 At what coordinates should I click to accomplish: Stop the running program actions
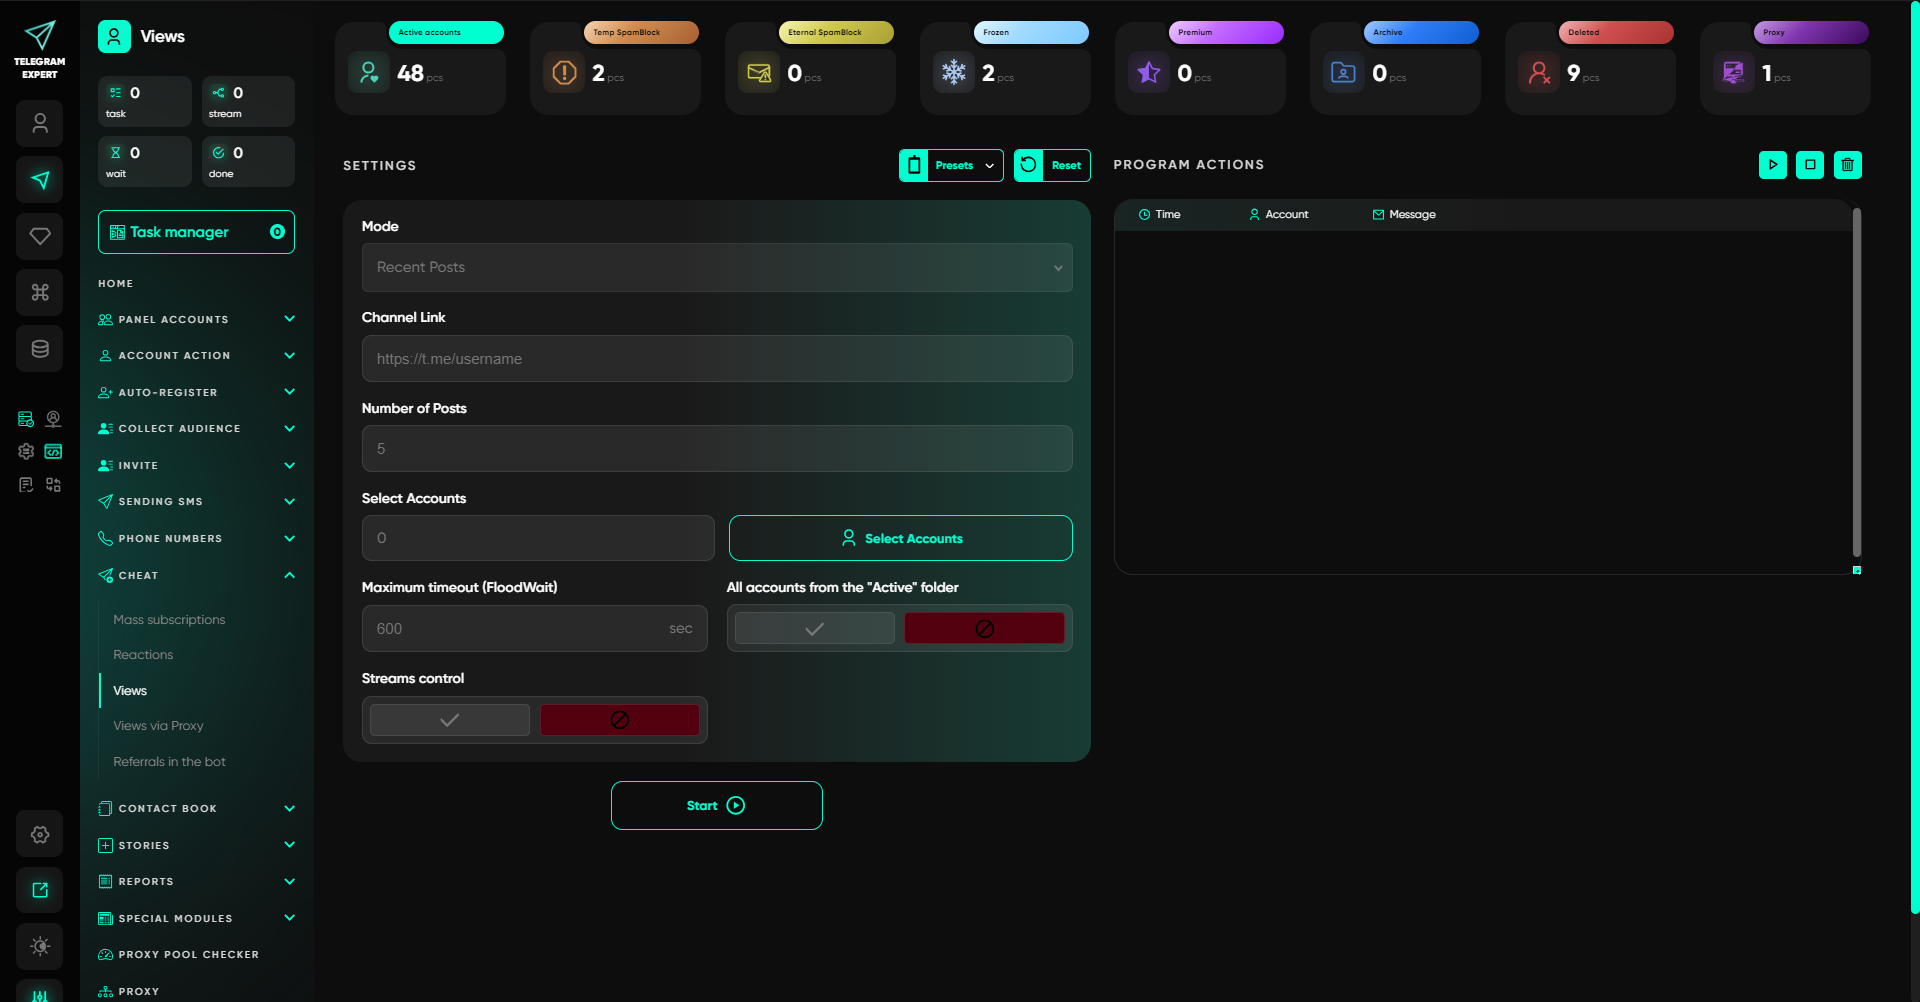coord(1810,165)
